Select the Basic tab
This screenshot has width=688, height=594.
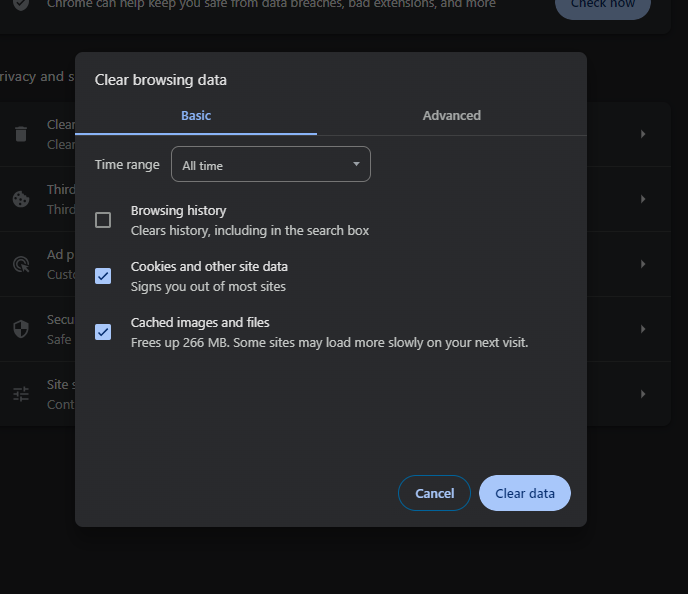pos(196,115)
